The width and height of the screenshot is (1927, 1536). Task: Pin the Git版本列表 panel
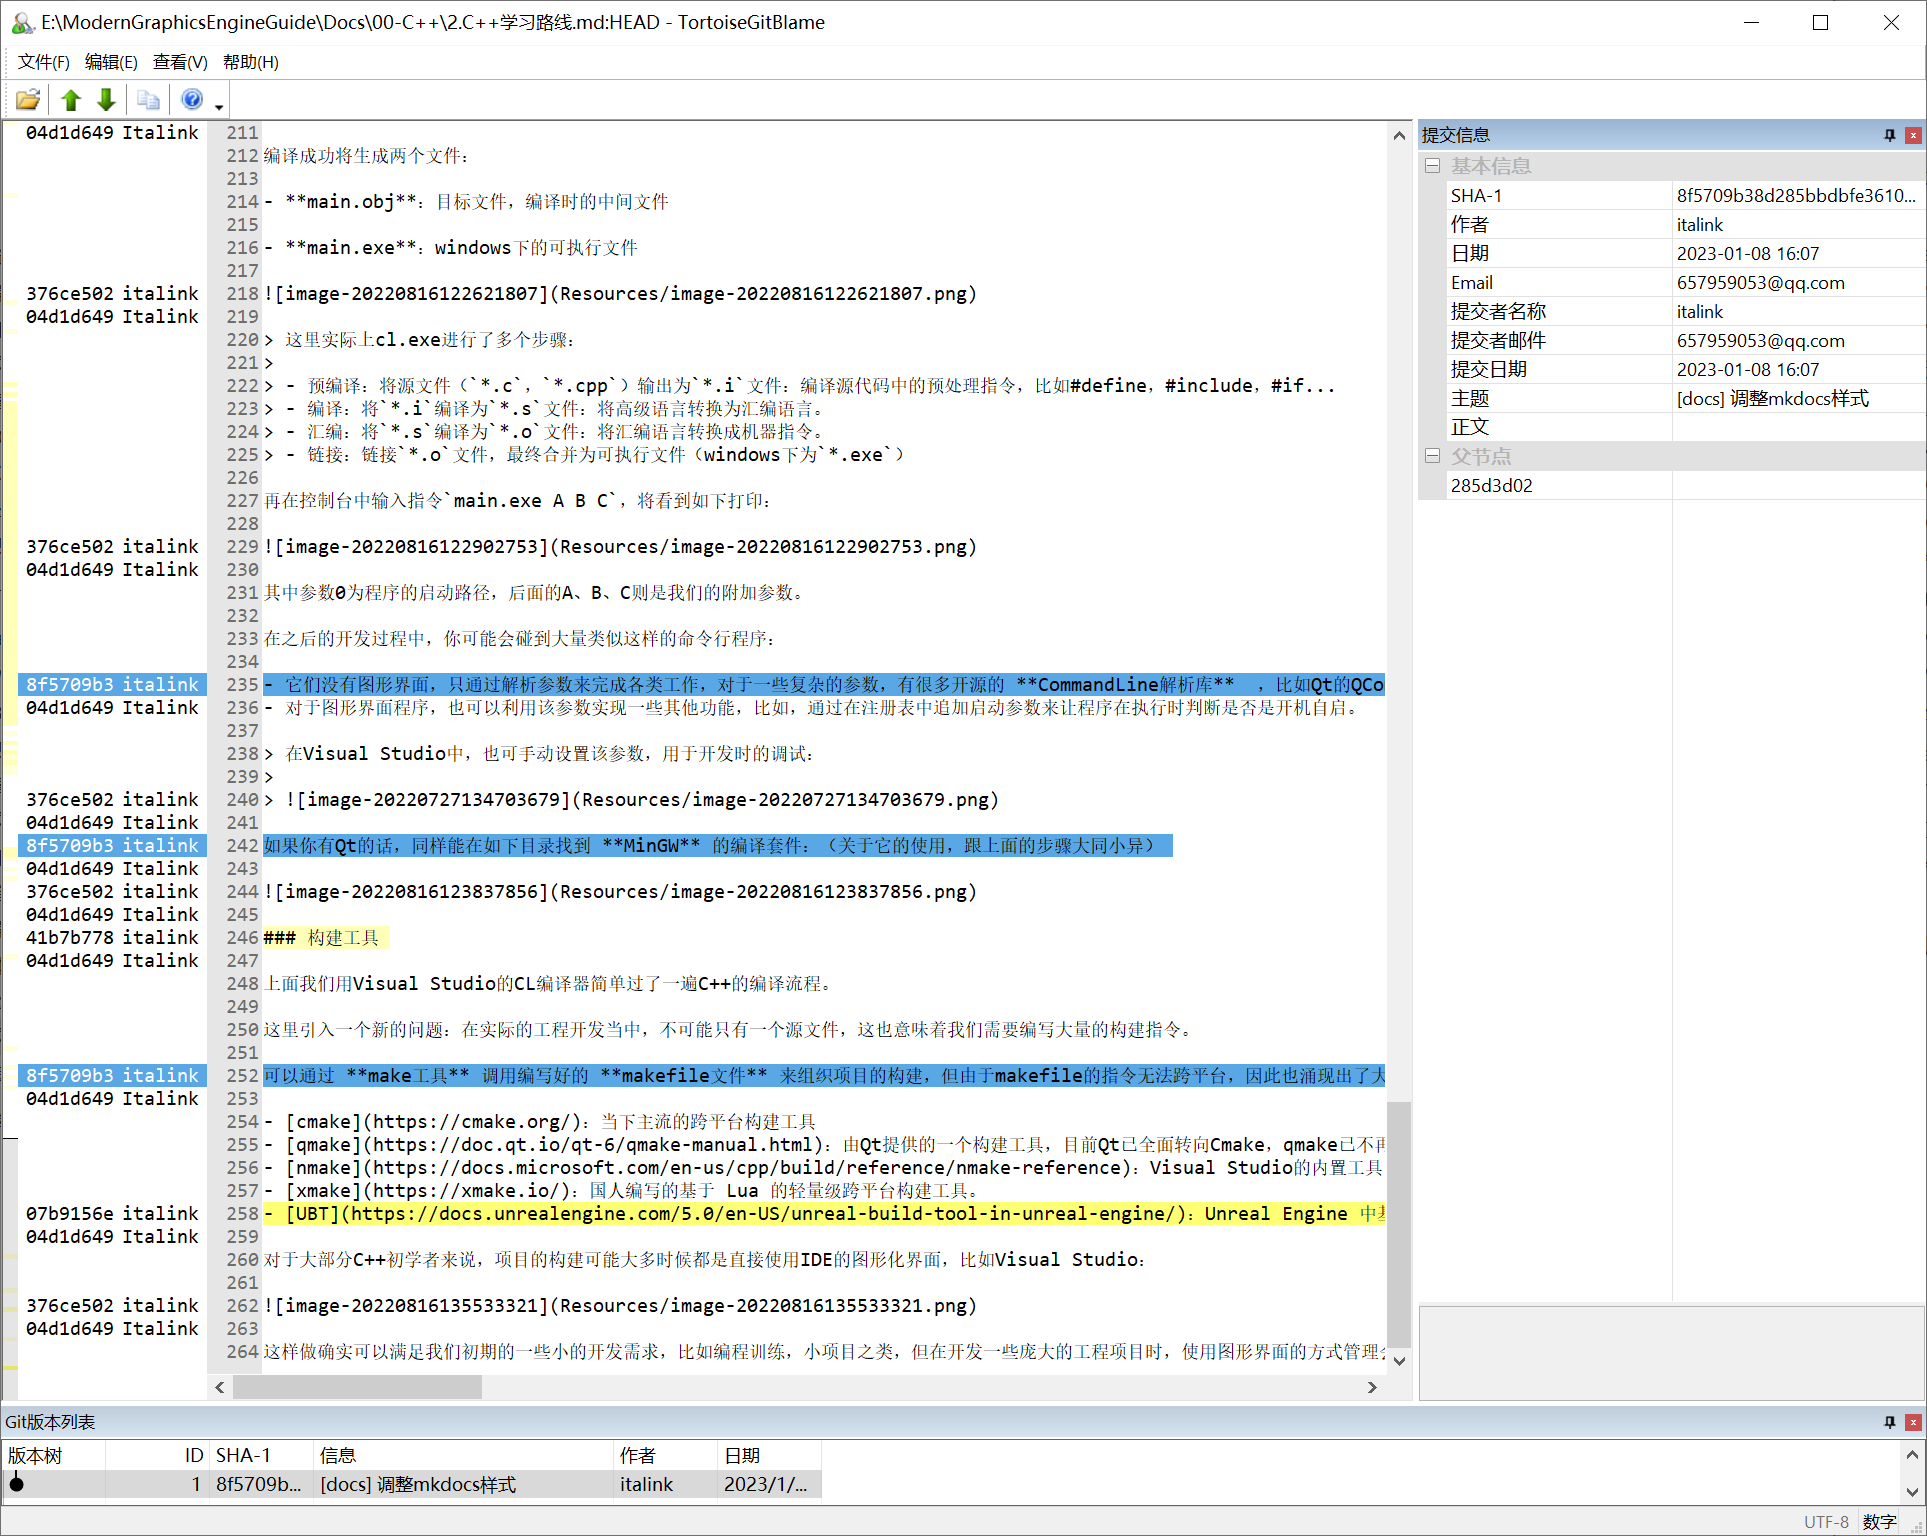tap(1889, 1422)
